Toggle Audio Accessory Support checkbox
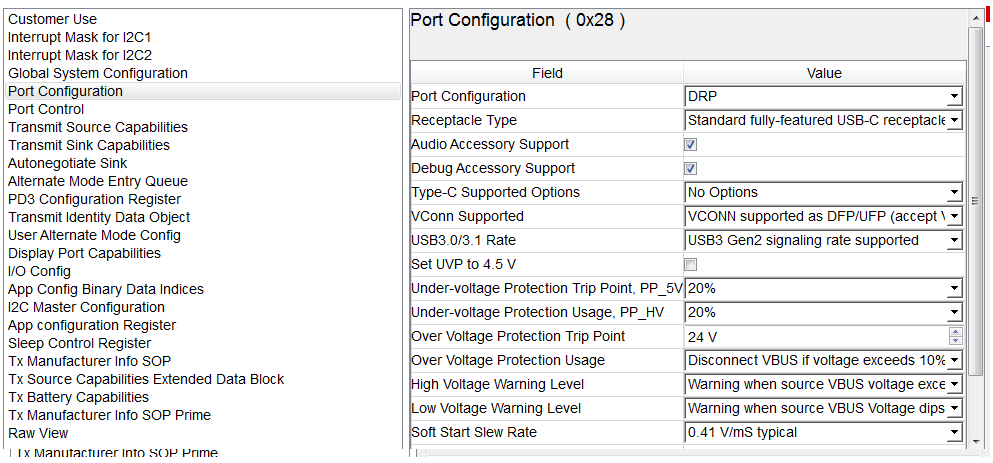993x463 pixels. point(691,144)
